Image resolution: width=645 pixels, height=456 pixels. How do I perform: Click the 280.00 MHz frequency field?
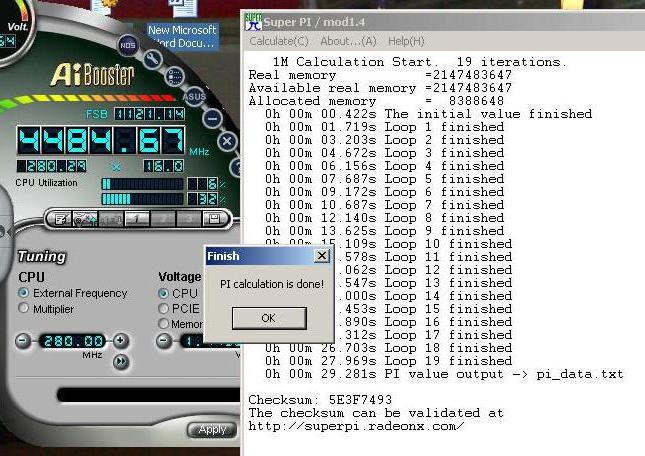(x=73, y=341)
